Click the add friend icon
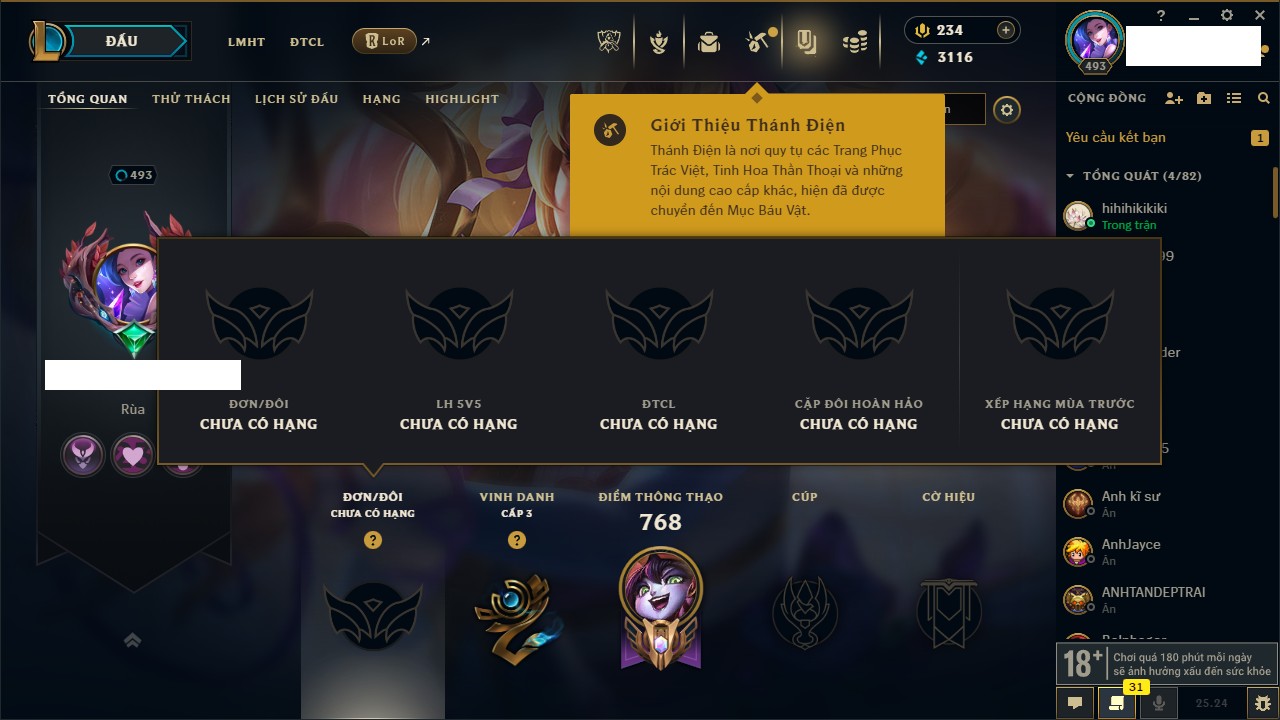 point(1174,98)
